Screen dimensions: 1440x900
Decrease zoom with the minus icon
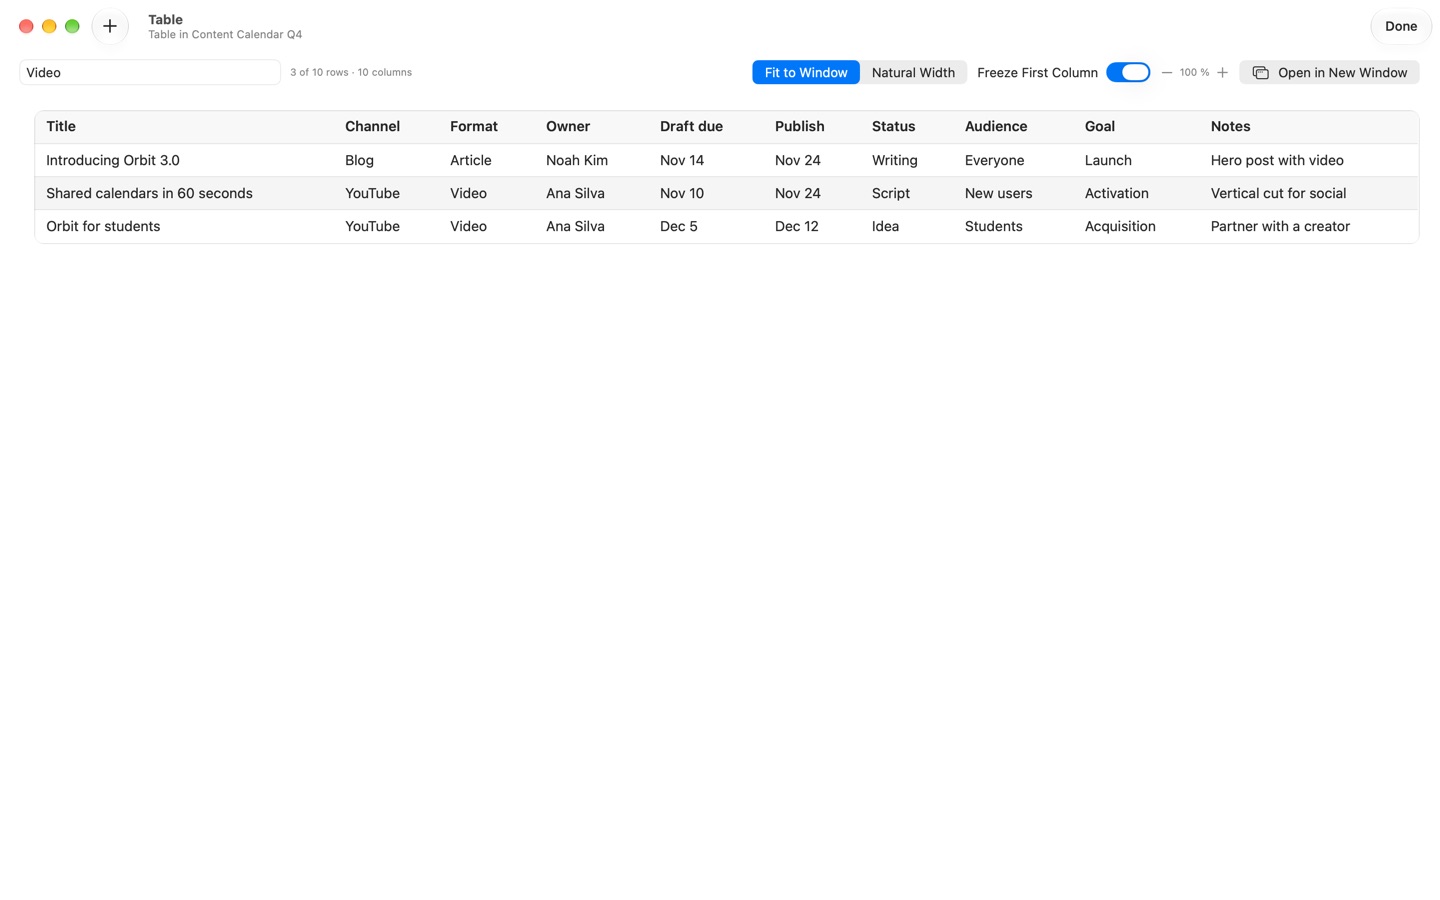pyautogui.click(x=1166, y=72)
